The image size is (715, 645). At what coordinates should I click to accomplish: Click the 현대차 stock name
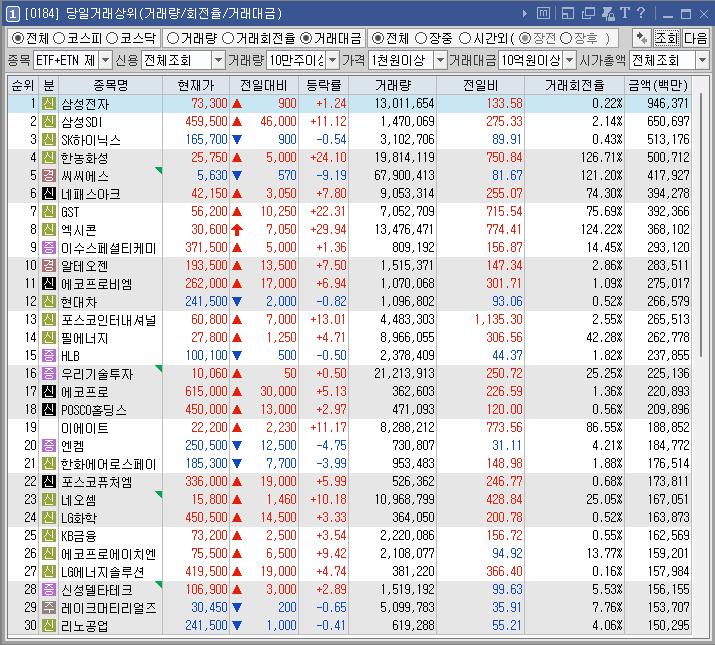coord(79,302)
